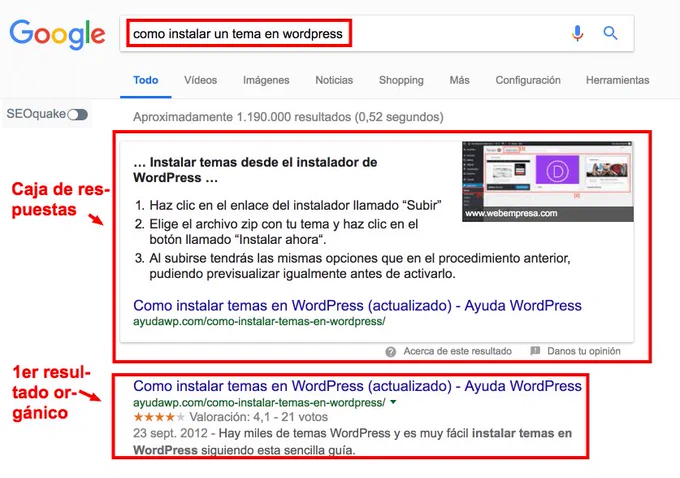Open the Imágenes tab
Image resolution: width=680 pixels, height=478 pixels.
266,80
